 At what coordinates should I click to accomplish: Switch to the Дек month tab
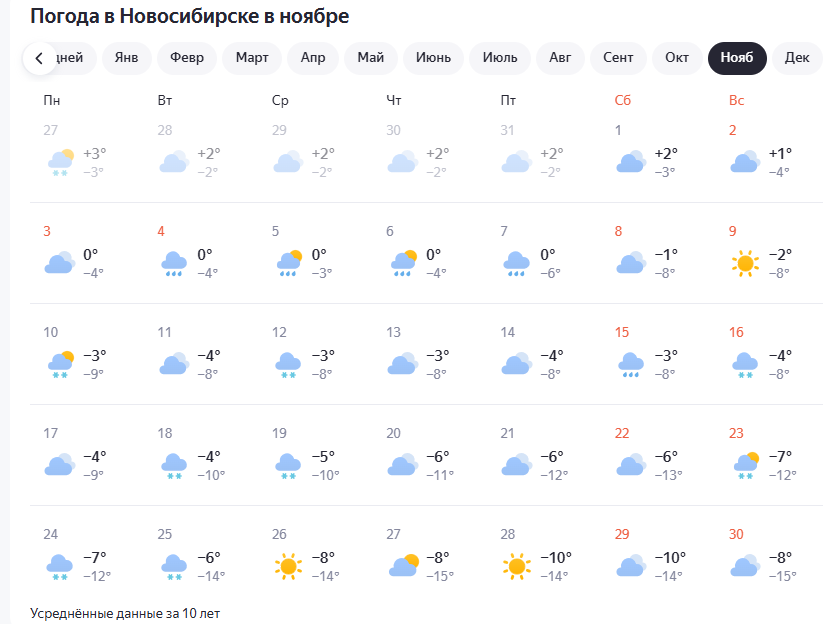coord(797,58)
